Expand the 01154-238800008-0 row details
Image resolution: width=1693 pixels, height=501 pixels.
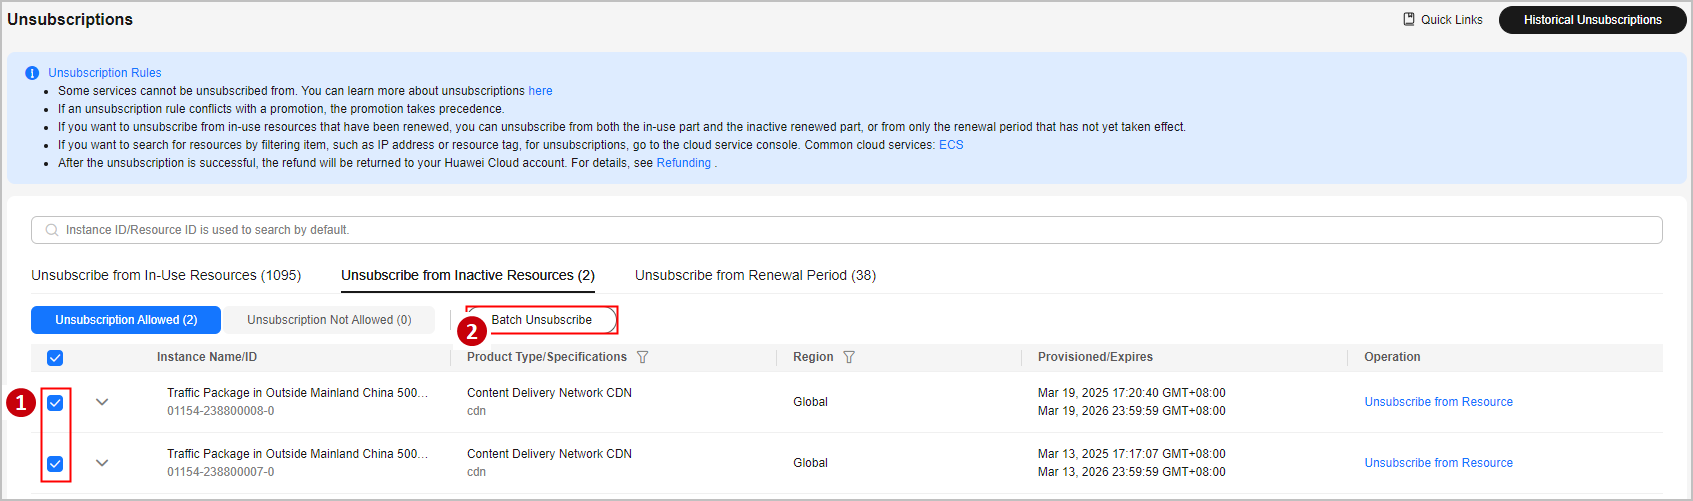click(102, 402)
